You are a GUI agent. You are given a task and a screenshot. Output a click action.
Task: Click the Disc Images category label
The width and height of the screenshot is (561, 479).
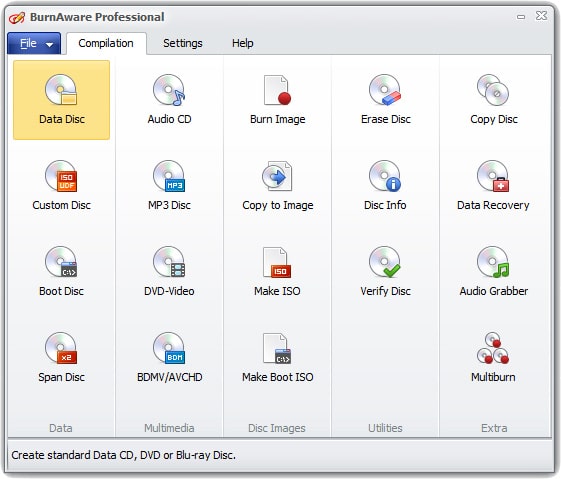tap(277, 428)
